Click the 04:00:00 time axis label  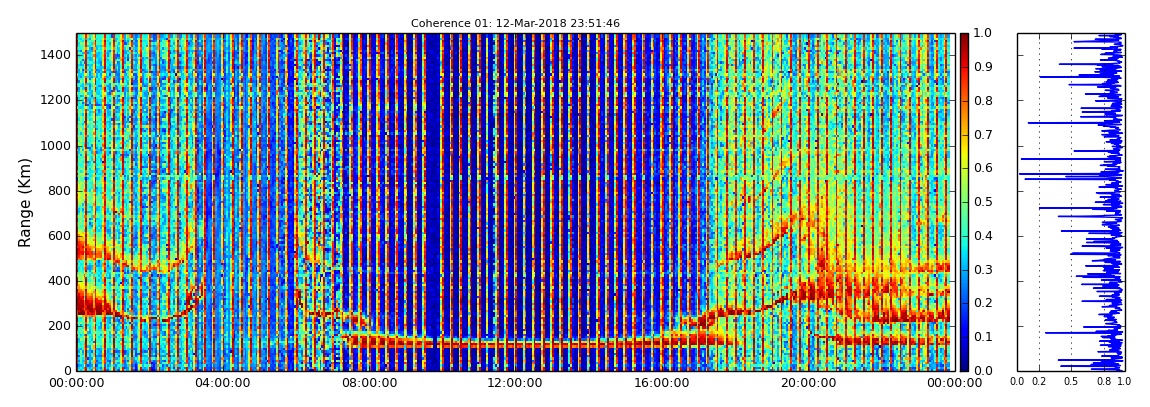click(221, 382)
